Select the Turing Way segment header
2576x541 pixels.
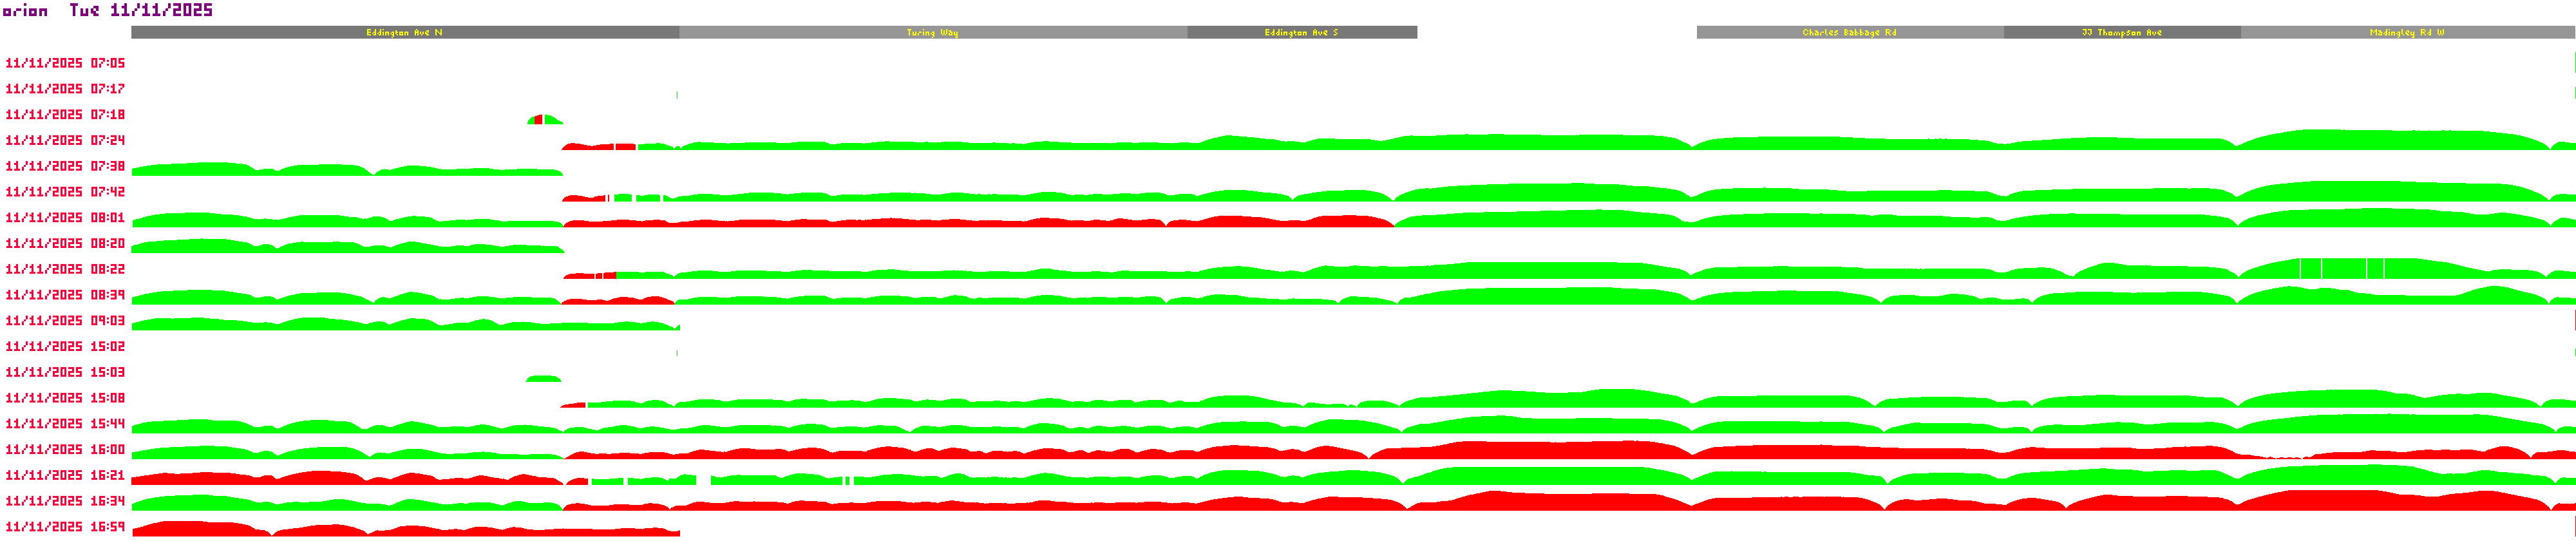coord(932,33)
